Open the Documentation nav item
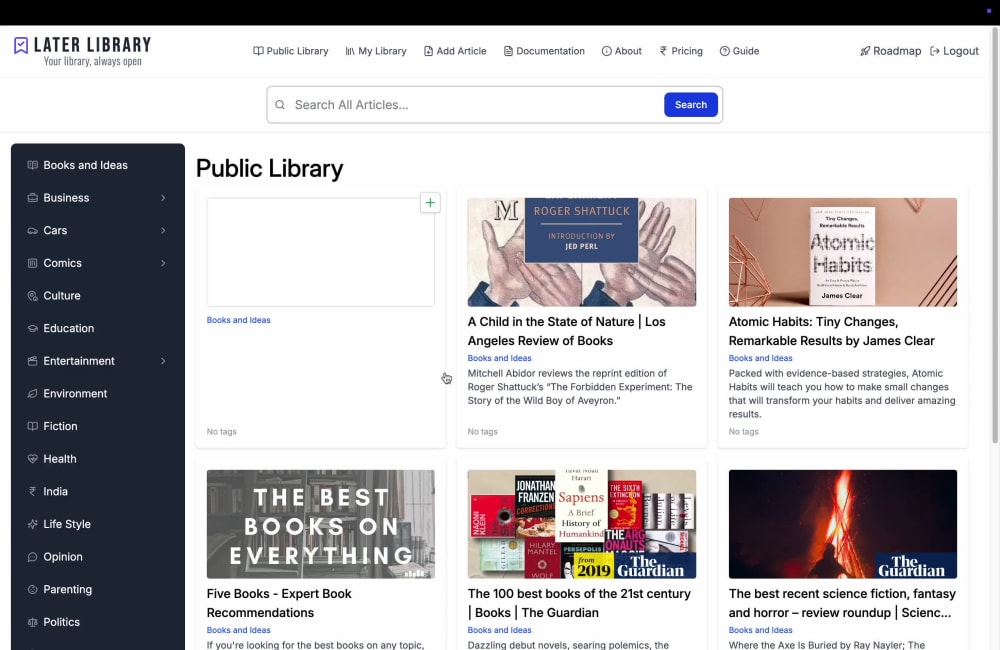 click(x=544, y=51)
